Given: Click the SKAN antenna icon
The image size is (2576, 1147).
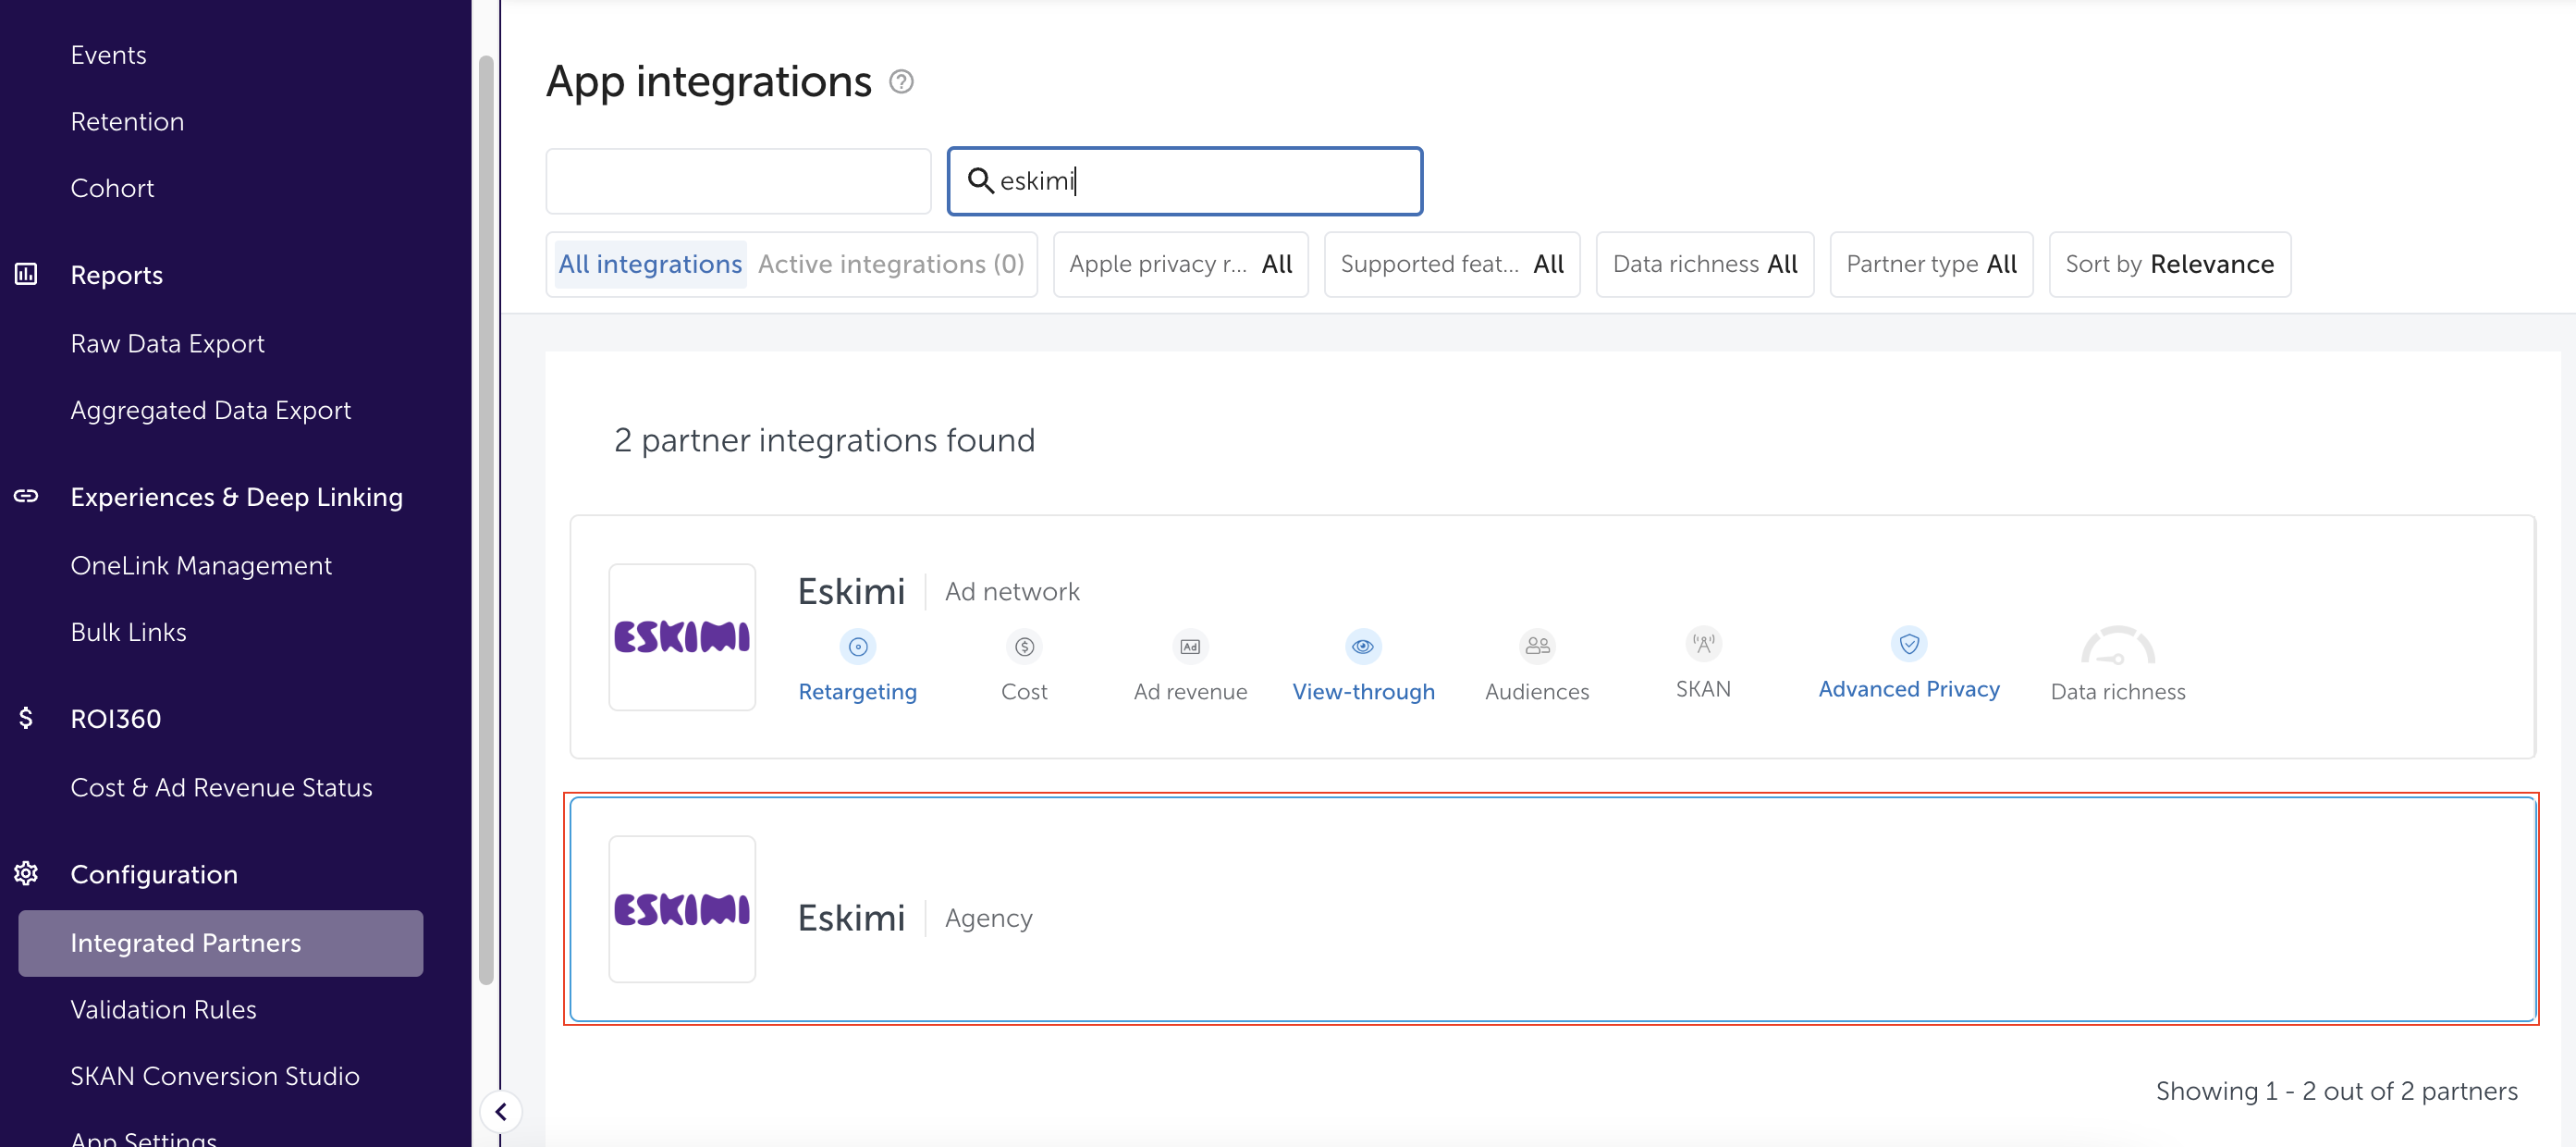Looking at the screenshot, I should coord(1703,644).
